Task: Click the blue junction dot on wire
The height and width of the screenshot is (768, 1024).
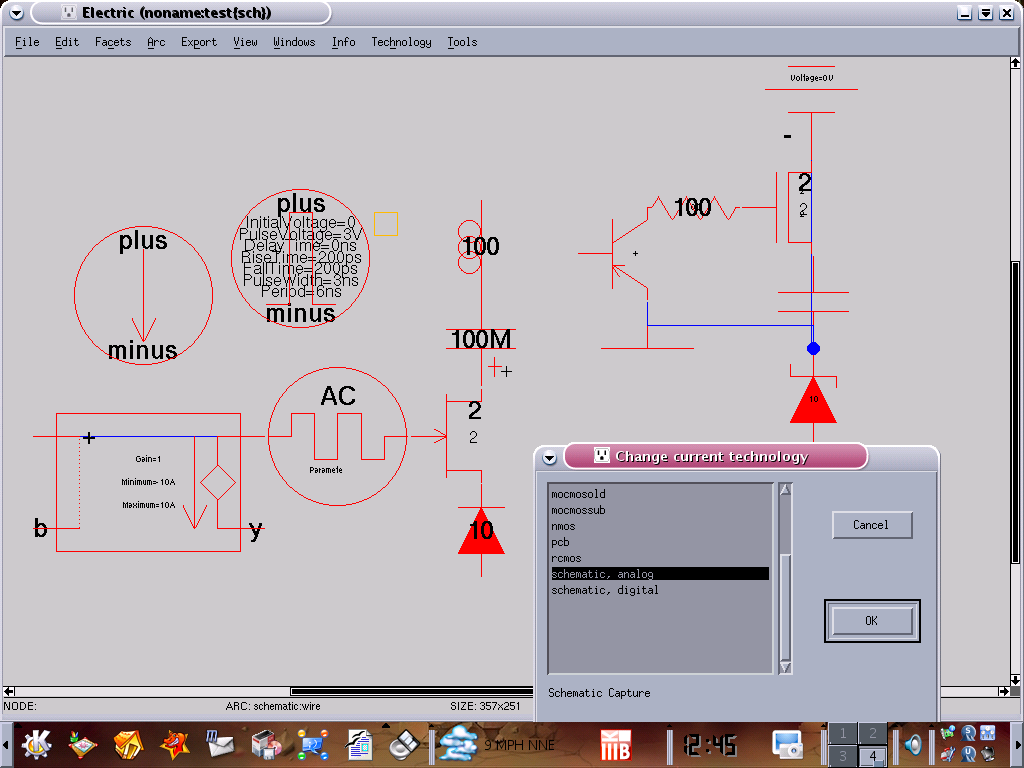Action: 813,348
